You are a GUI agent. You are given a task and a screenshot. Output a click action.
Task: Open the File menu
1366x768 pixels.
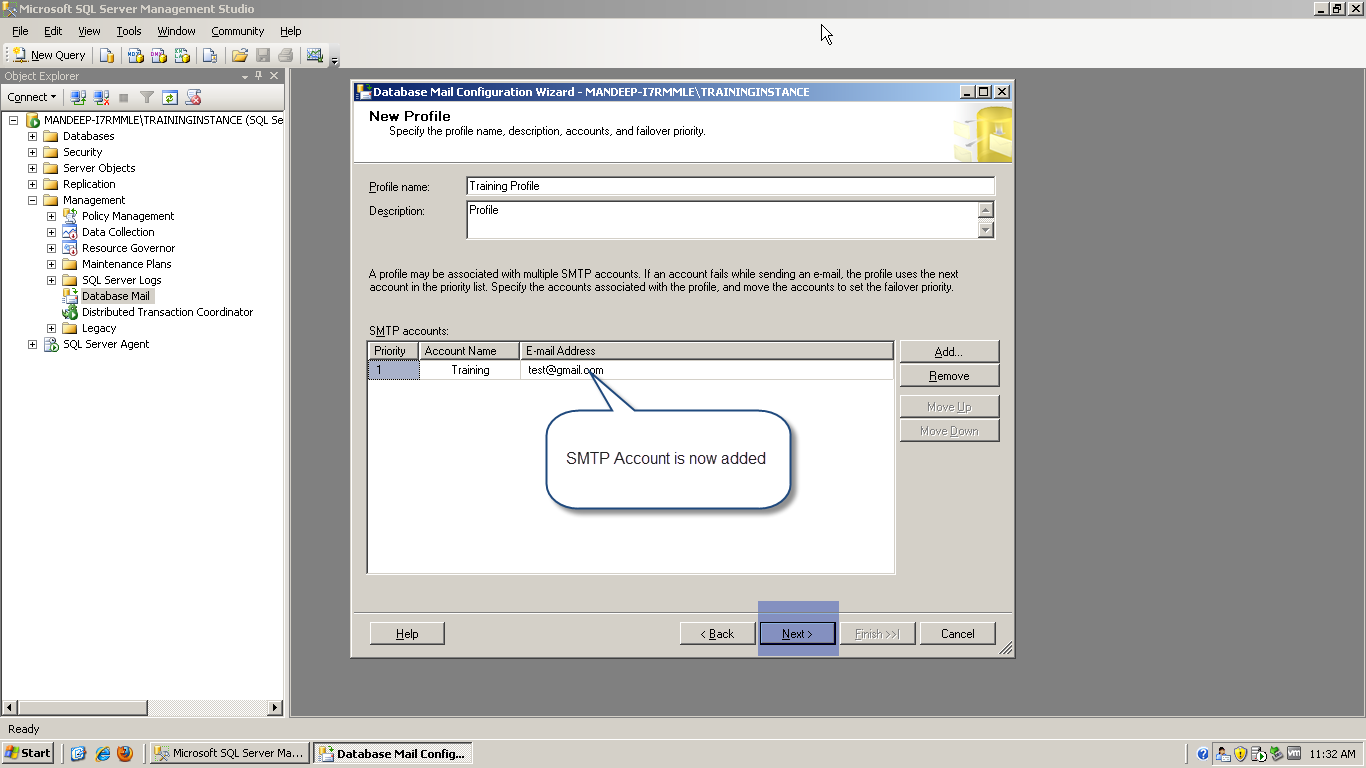point(20,31)
